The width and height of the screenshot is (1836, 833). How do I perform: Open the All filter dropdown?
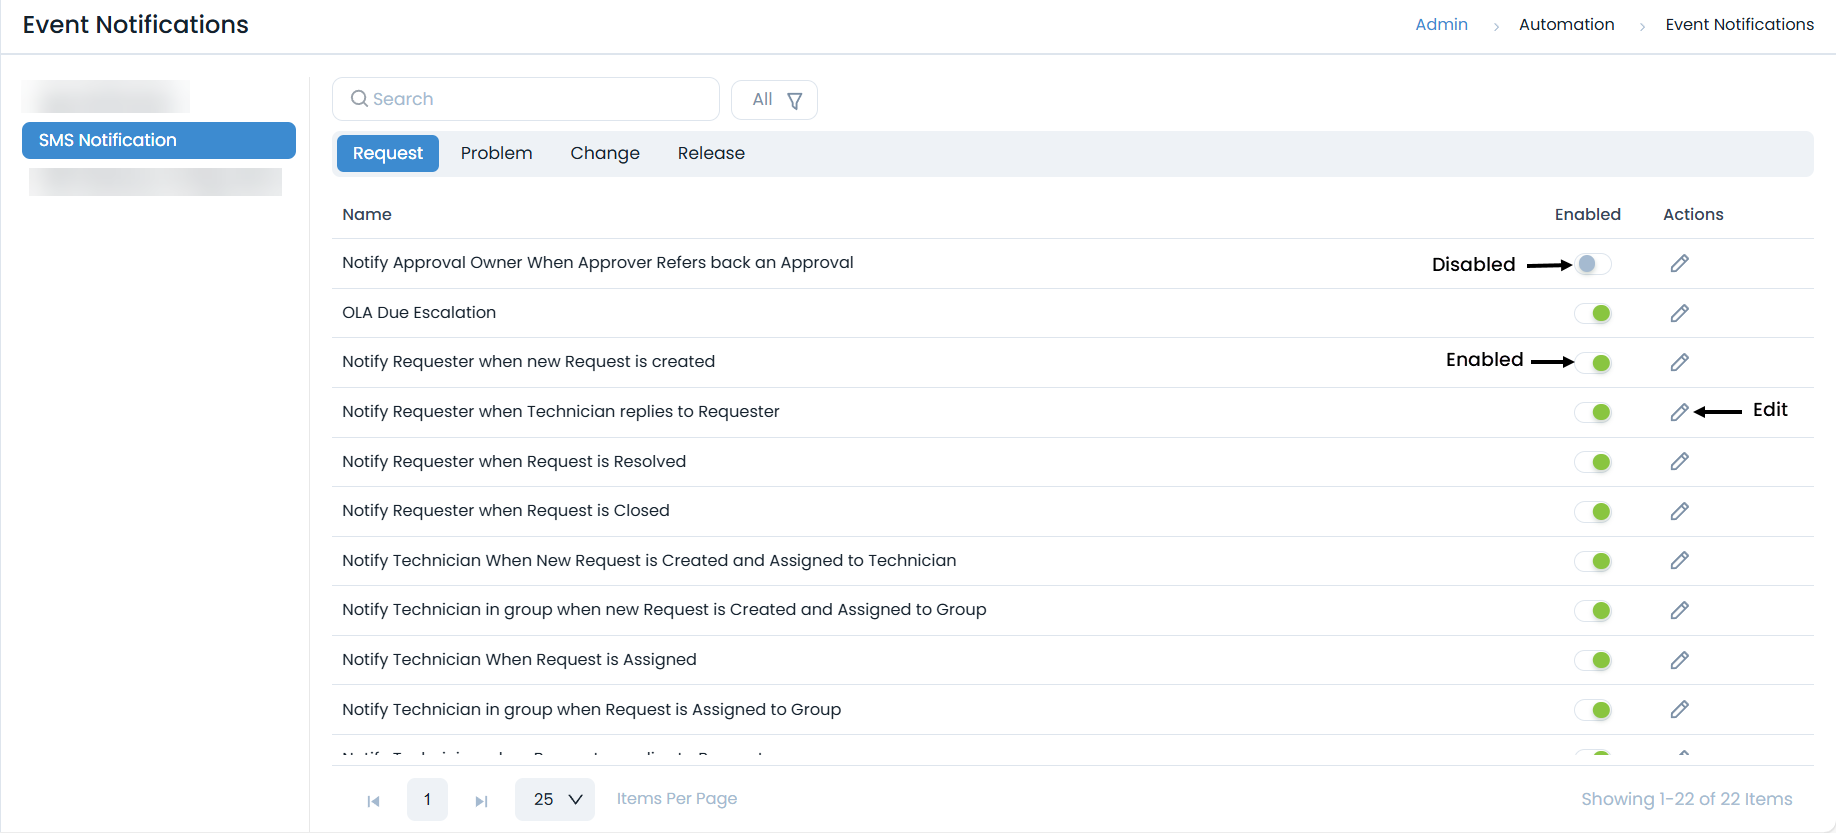click(x=774, y=100)
